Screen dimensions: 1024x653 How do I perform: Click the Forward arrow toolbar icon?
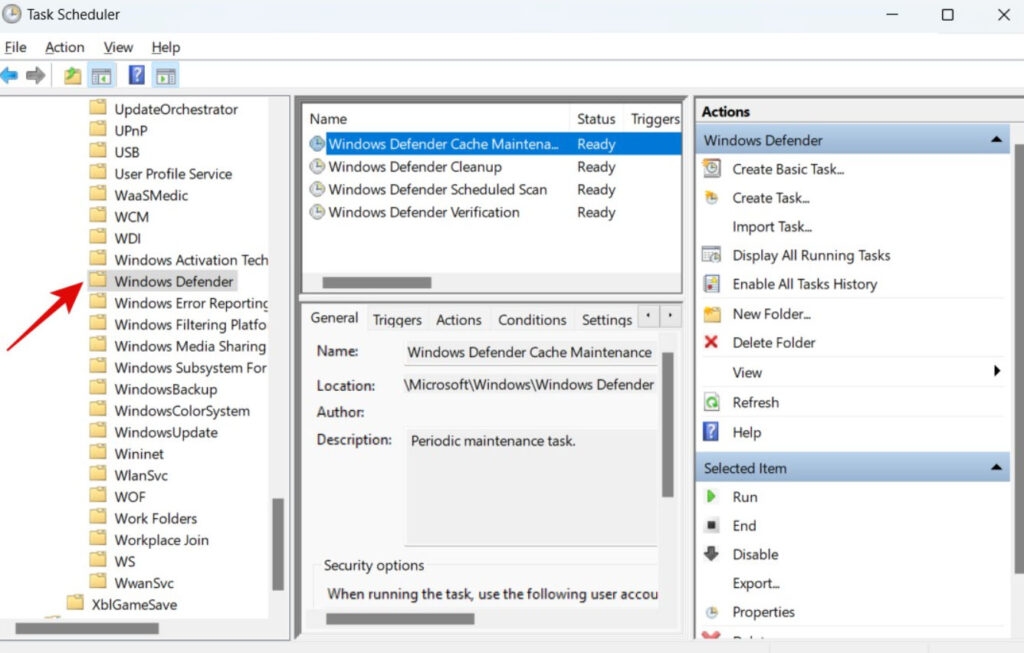click(x=35, y=76)
